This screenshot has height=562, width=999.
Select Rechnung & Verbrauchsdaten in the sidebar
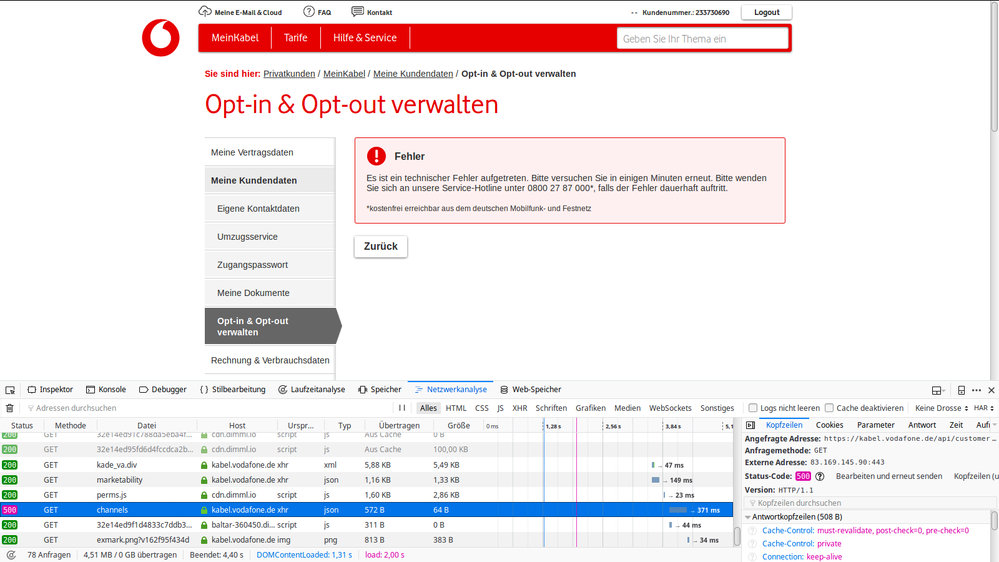pos(270,360)
